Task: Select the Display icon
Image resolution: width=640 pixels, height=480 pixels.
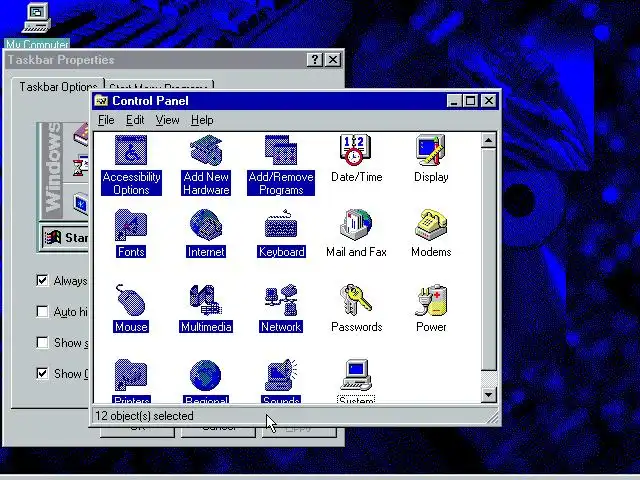Action: (x=431, y=150)
